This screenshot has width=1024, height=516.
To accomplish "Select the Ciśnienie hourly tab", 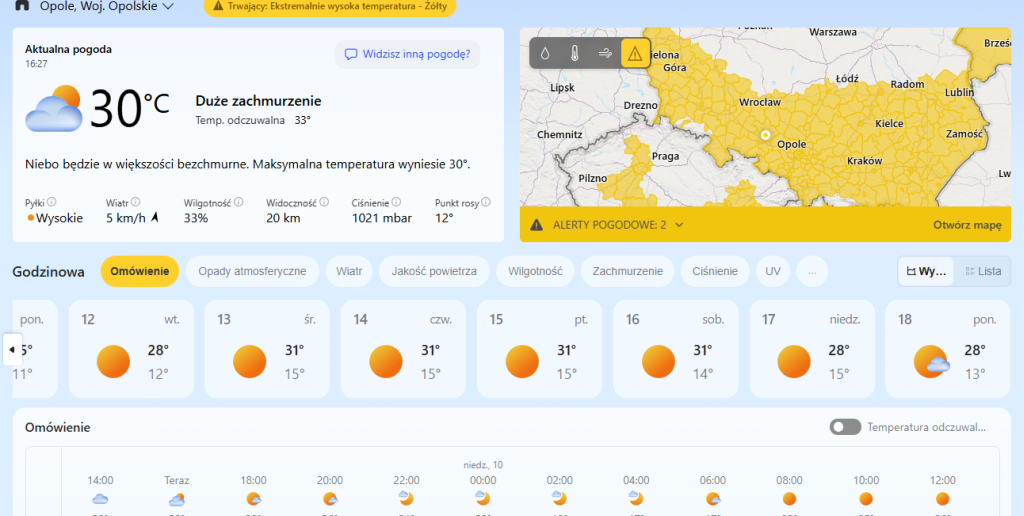I will point(715,271).
